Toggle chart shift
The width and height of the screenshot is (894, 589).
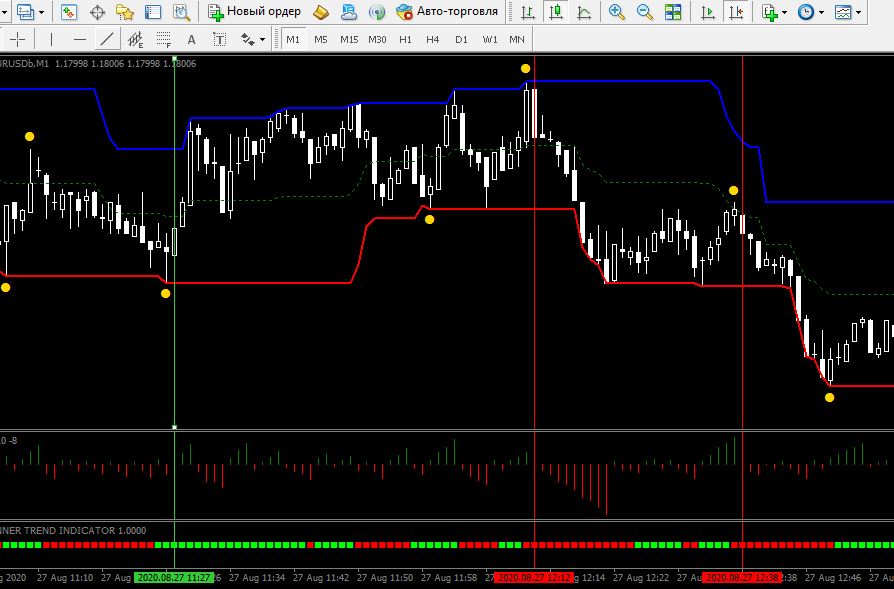(736, 11)
